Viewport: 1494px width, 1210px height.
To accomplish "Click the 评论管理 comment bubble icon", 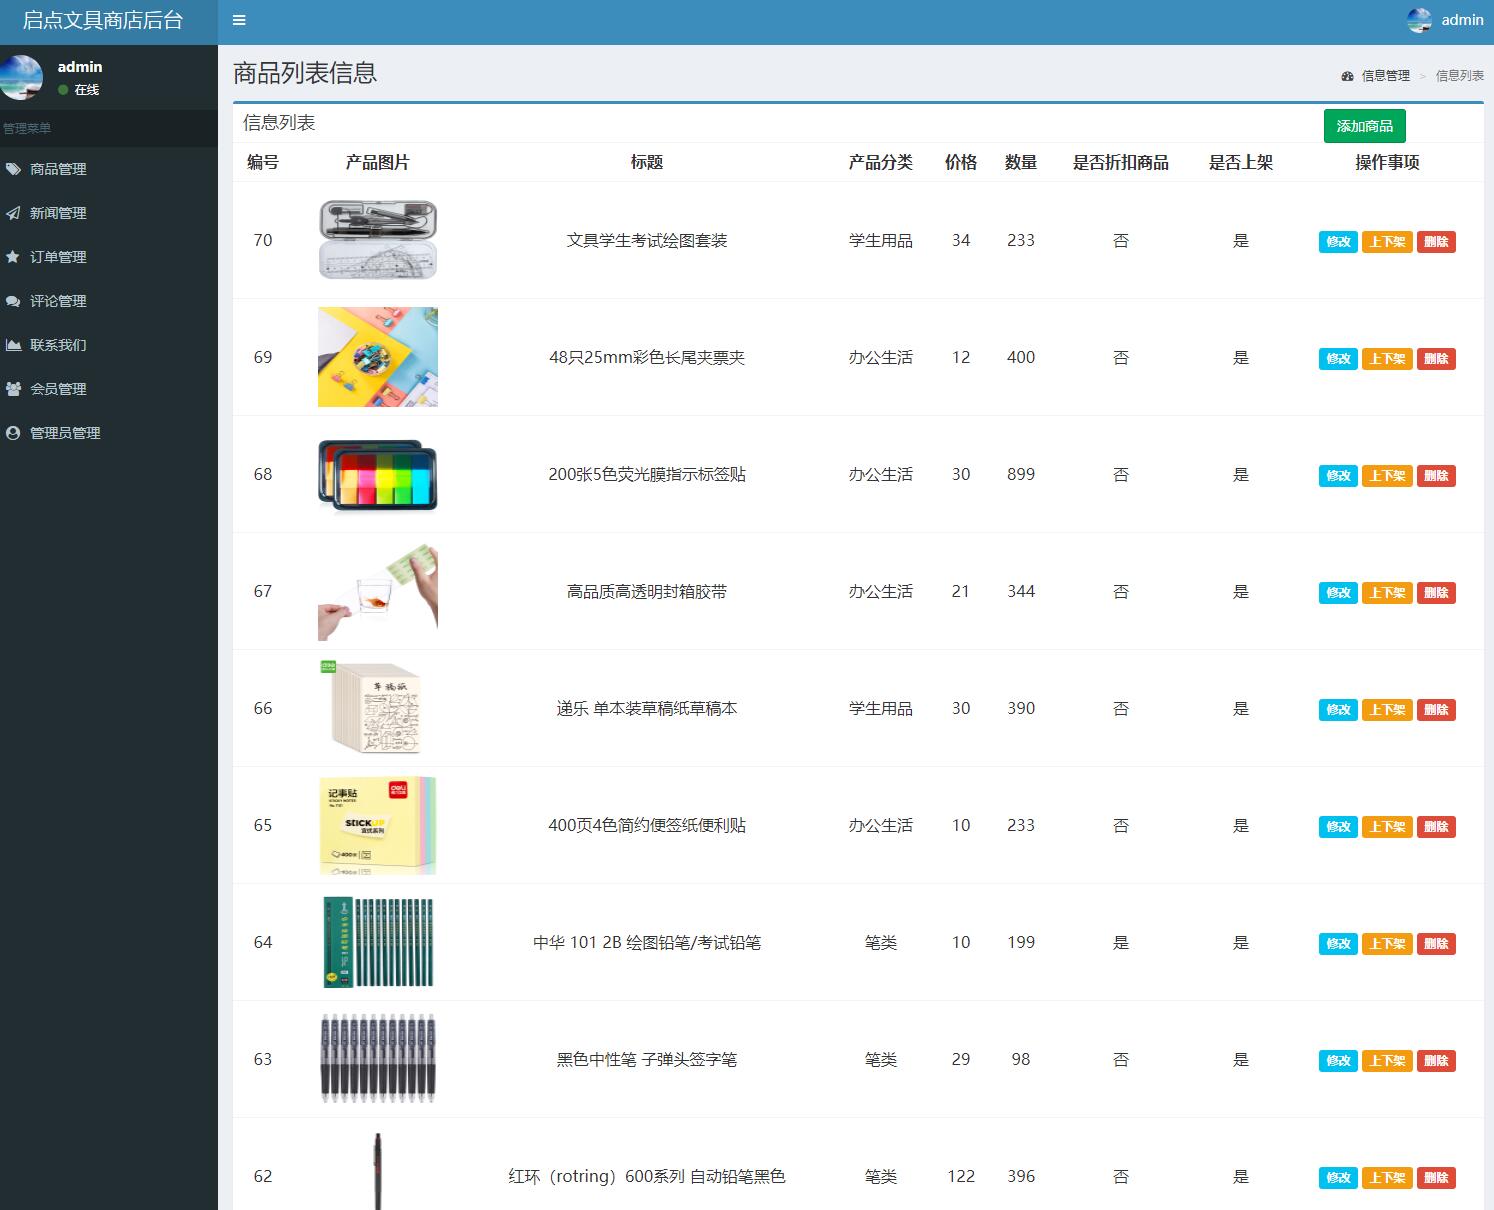I will tap(13, 301).
